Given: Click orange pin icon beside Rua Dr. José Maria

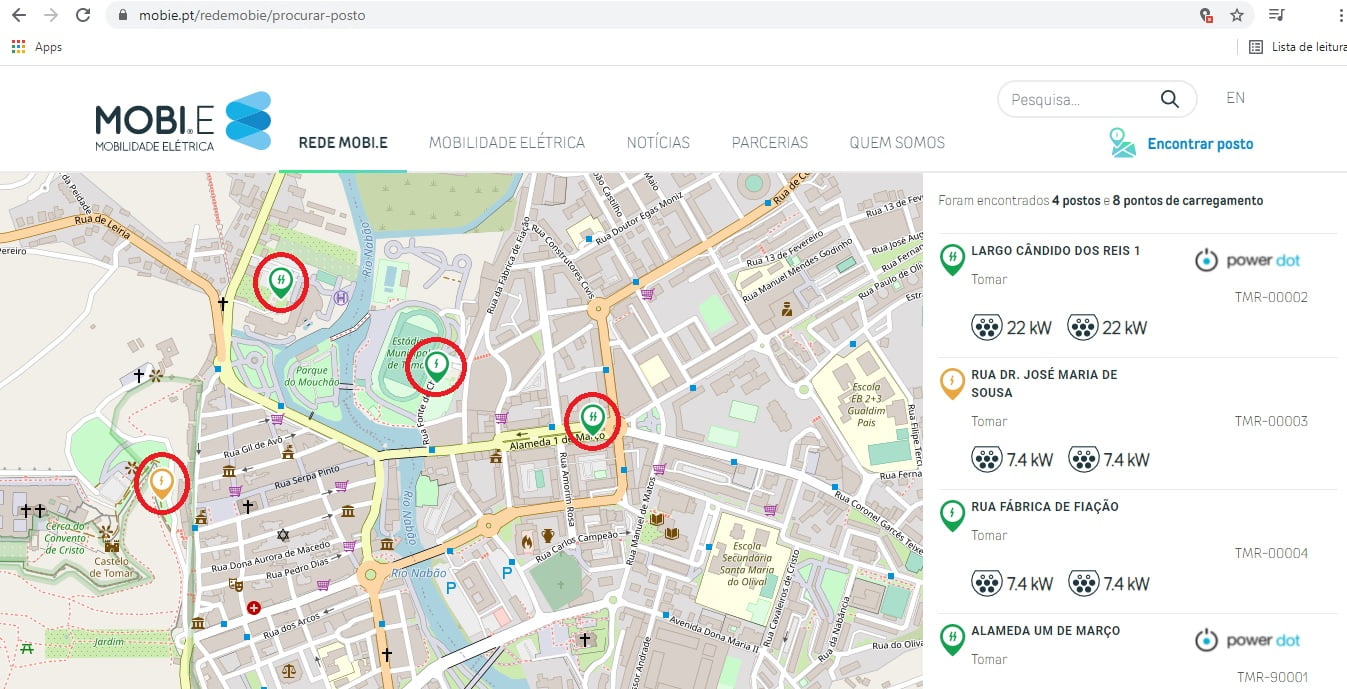Looking at the screenshot, I should coord(952,384).
